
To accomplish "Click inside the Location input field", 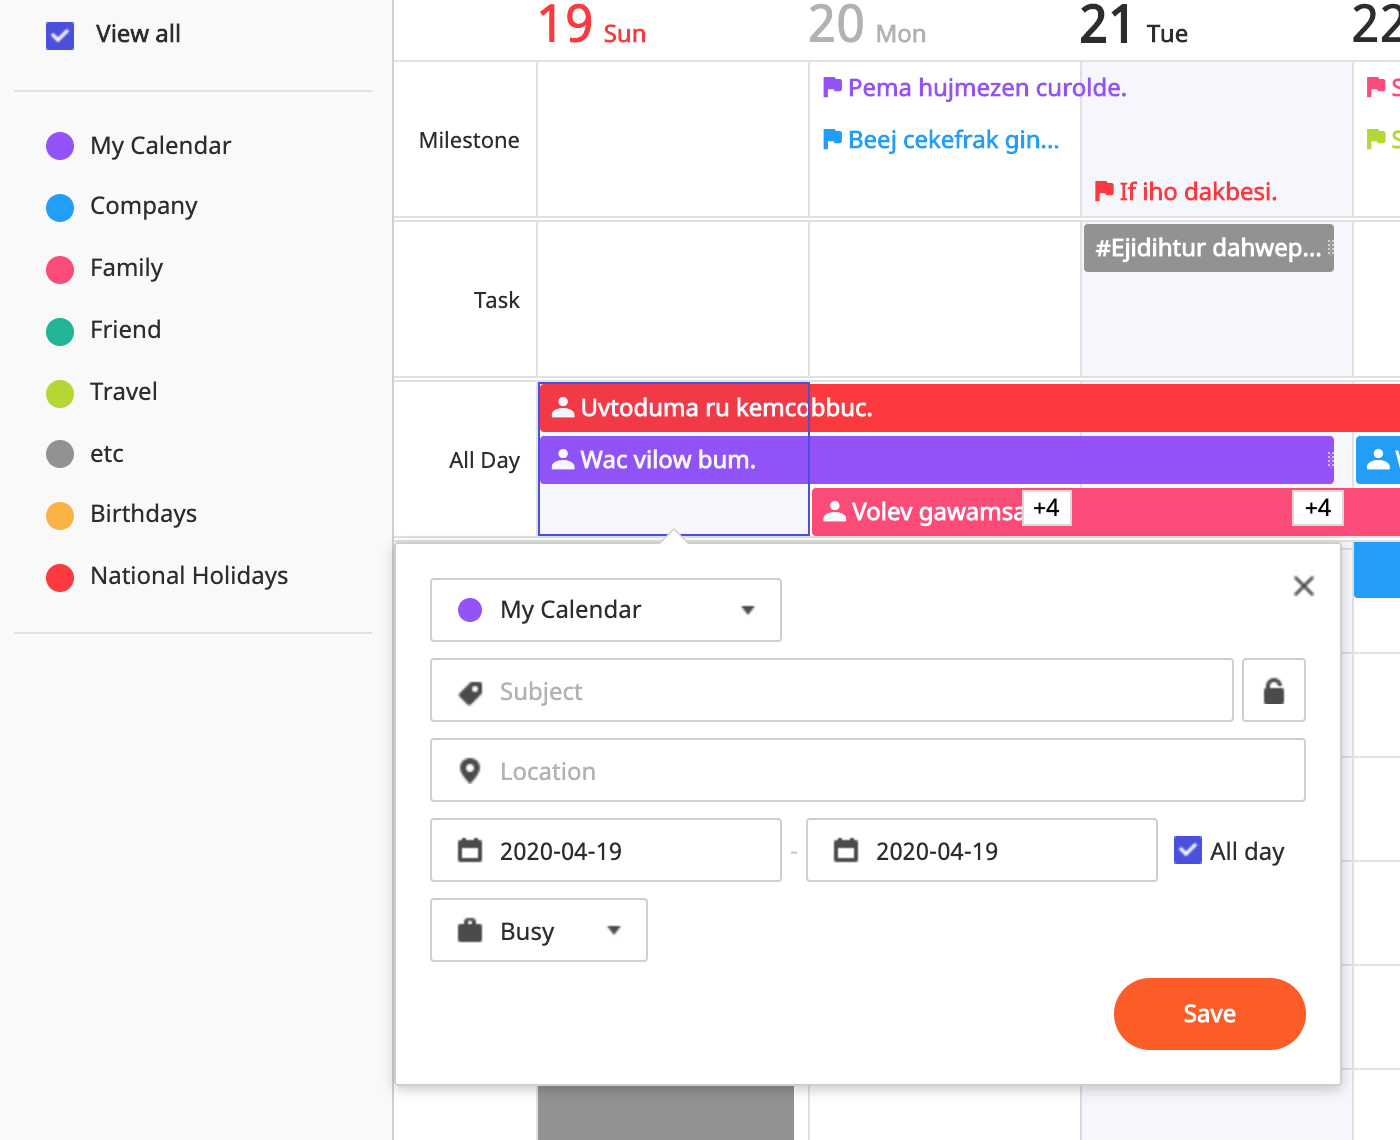I will tap(800, 770).
